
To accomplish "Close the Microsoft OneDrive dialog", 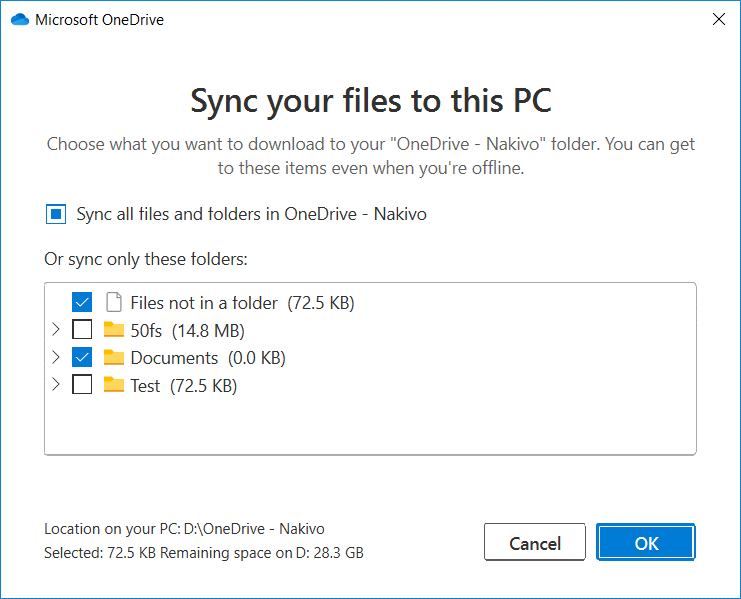I will (718, 19).
